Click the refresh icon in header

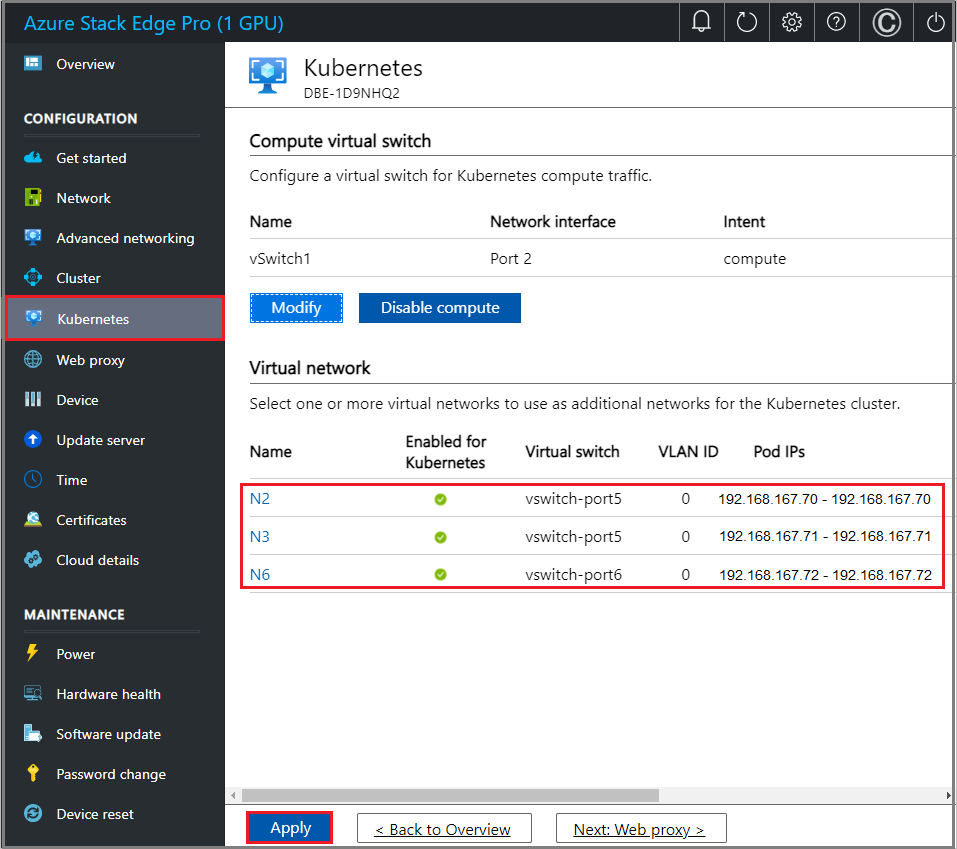click(747, 22)
